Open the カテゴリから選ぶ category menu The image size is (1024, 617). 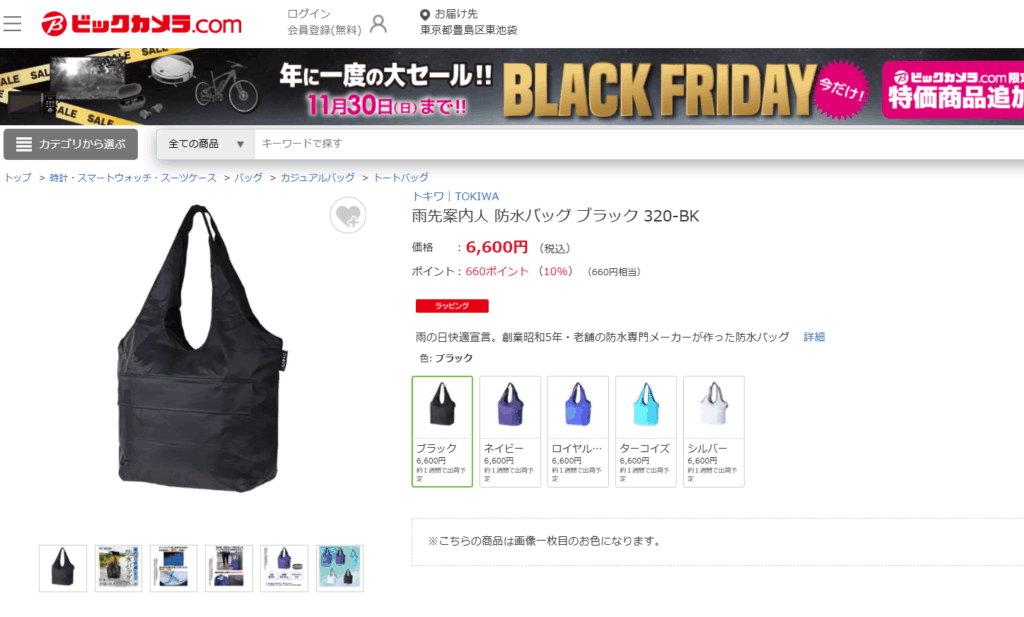tap(71, 144)
